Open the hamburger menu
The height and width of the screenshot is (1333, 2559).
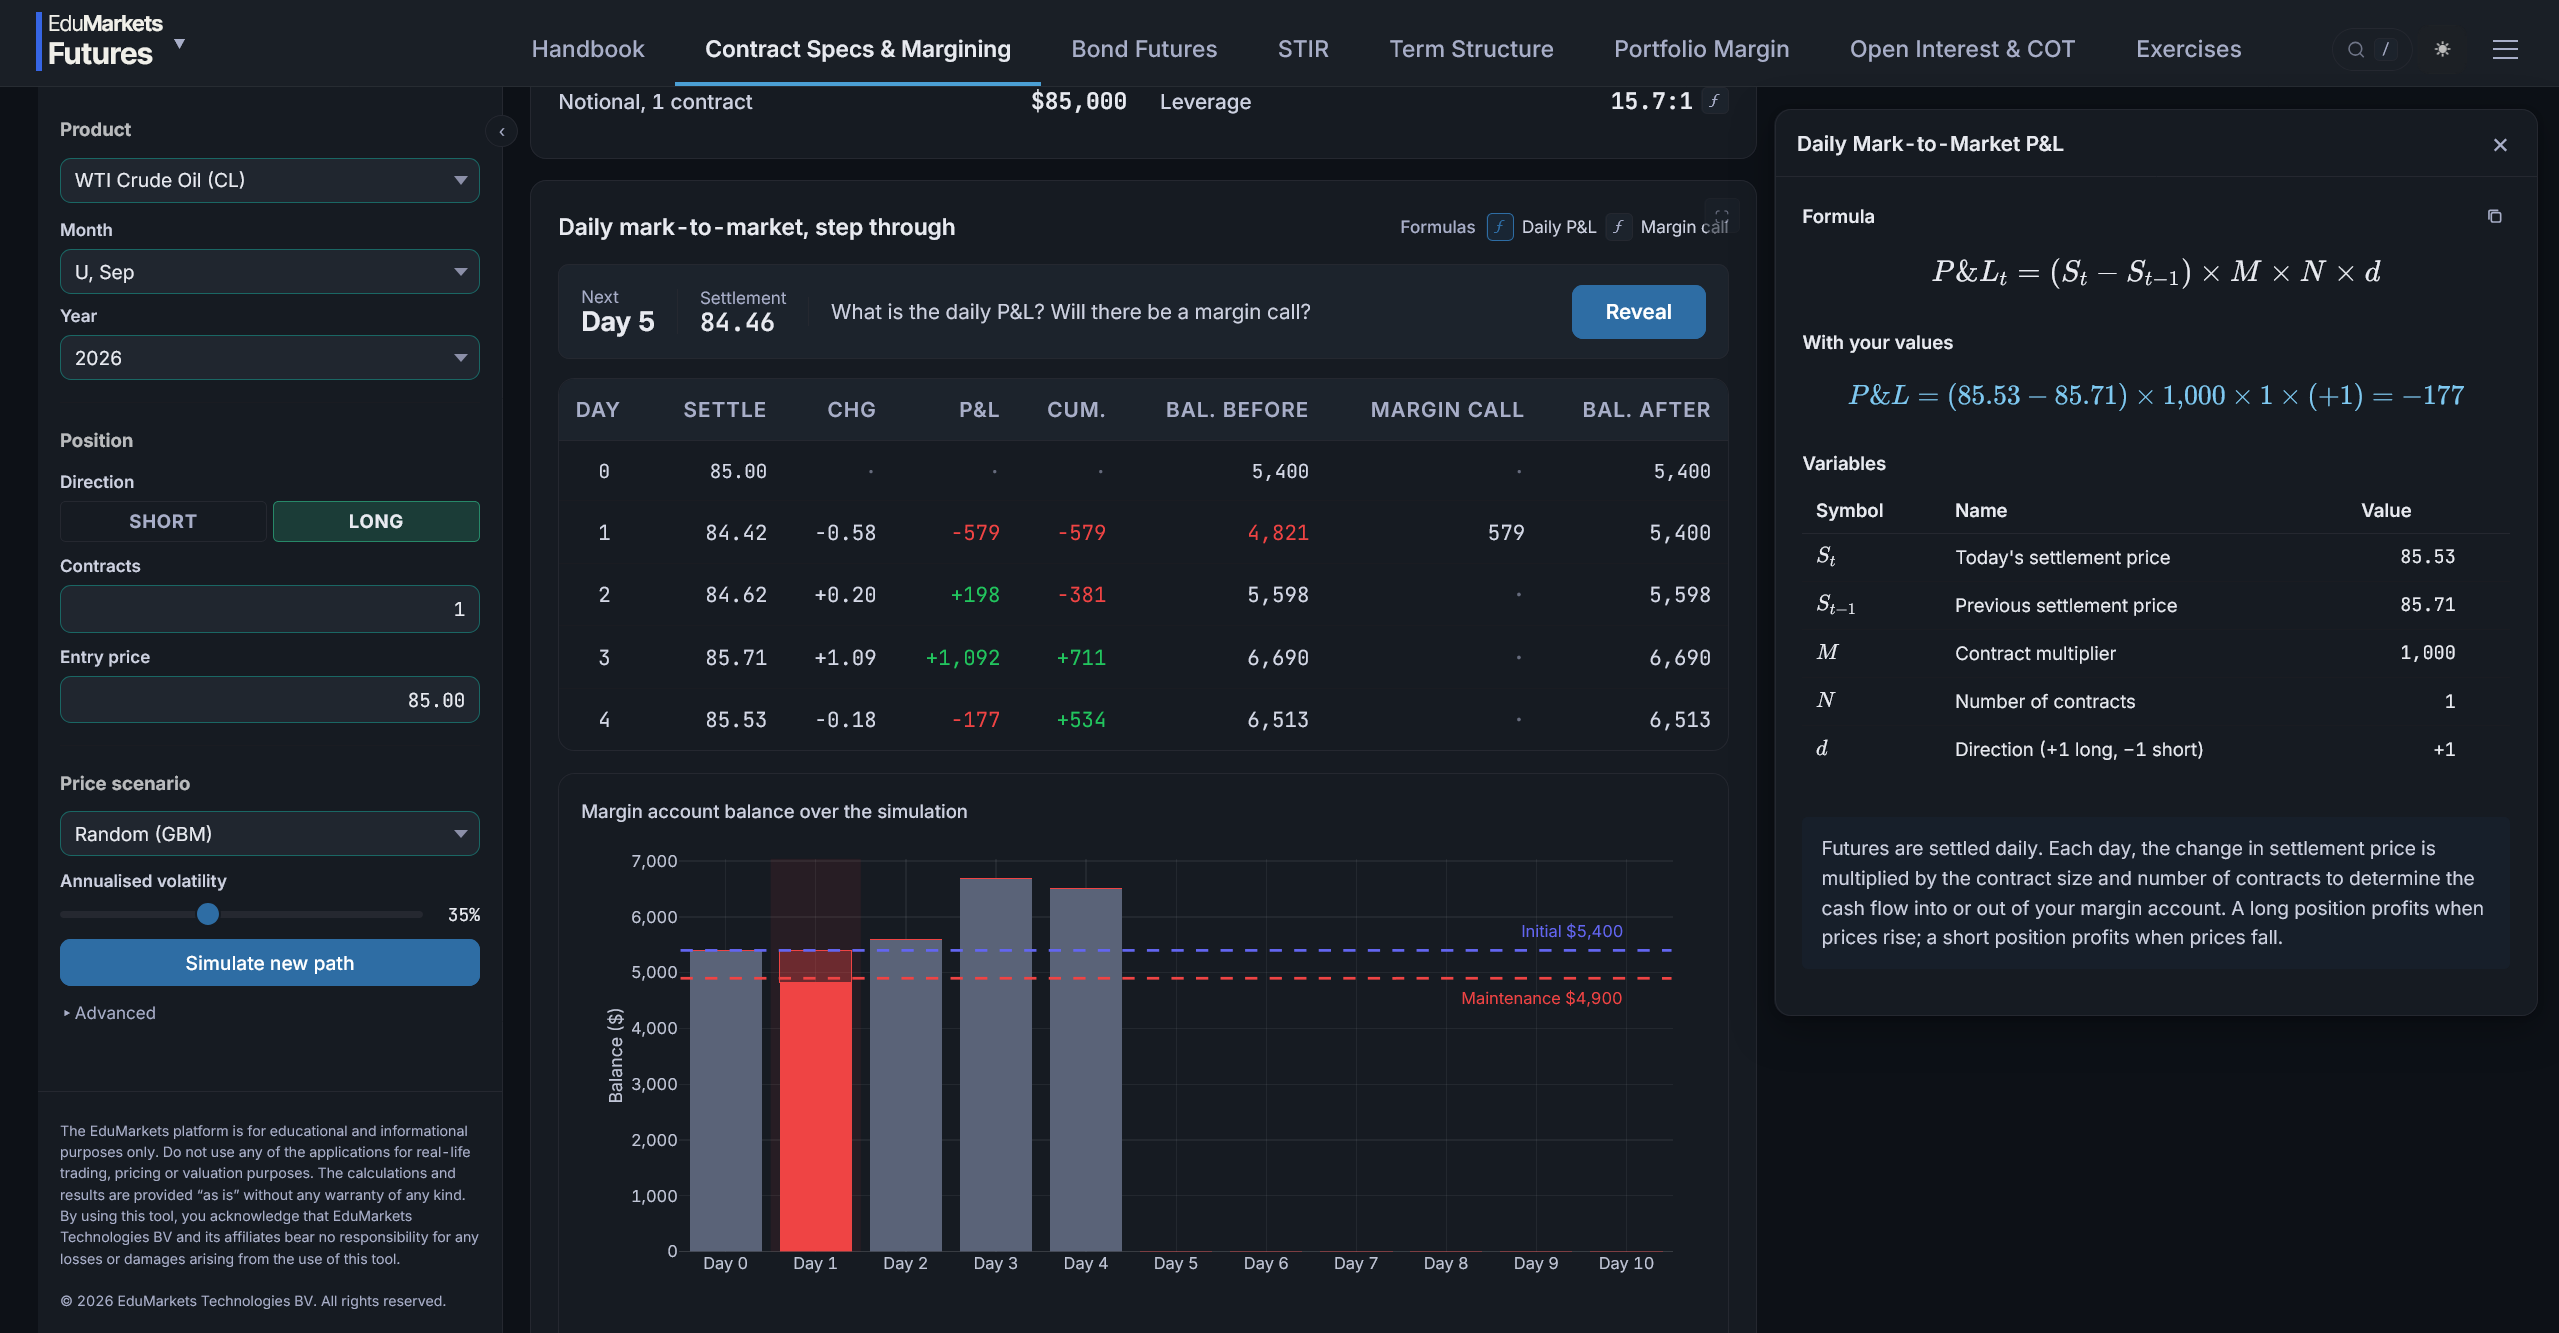point(2505,49)
